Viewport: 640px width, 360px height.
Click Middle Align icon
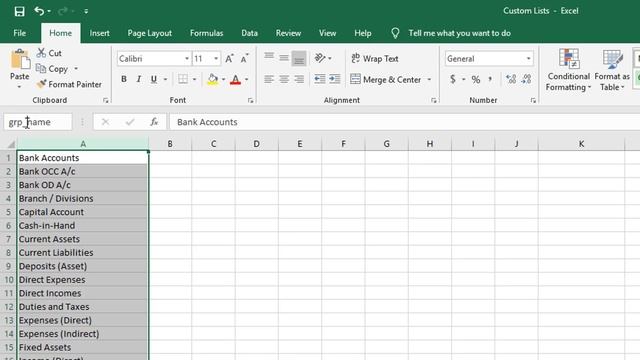click(x=284, y=58)
